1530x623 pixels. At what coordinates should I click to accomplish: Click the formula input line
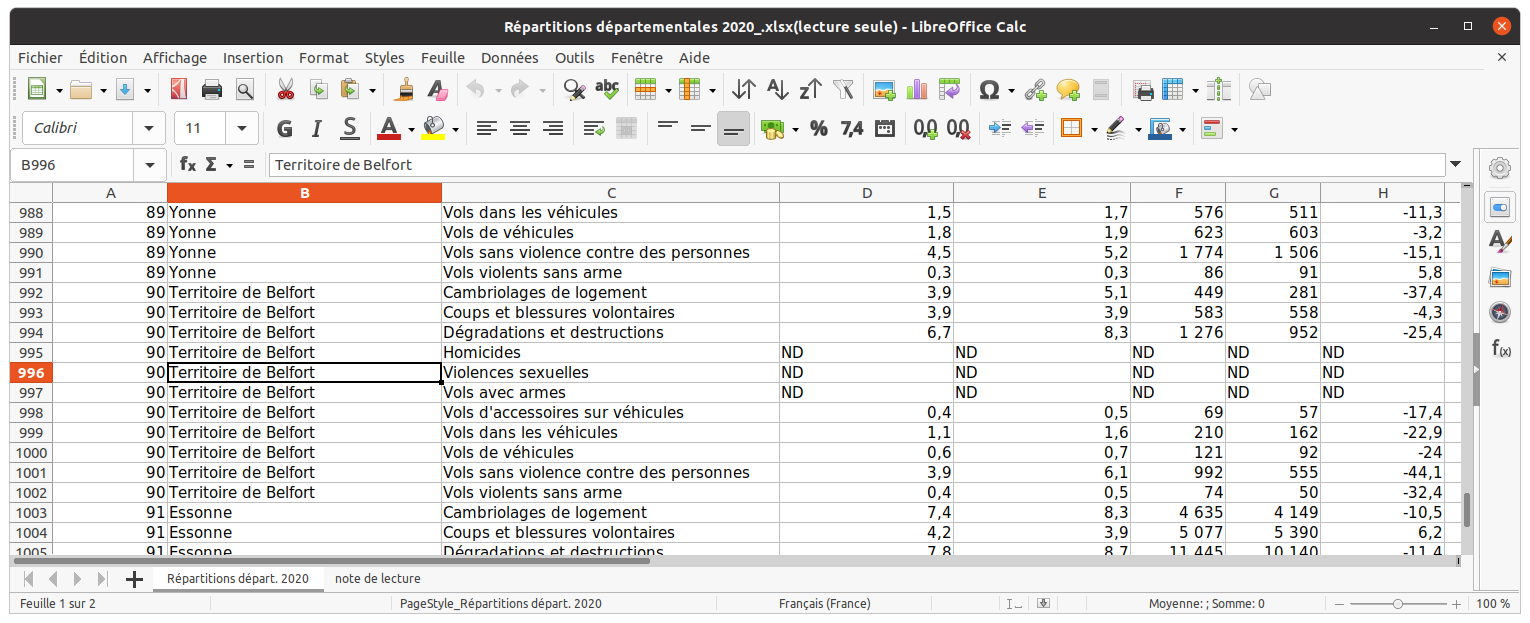[856, 164]
